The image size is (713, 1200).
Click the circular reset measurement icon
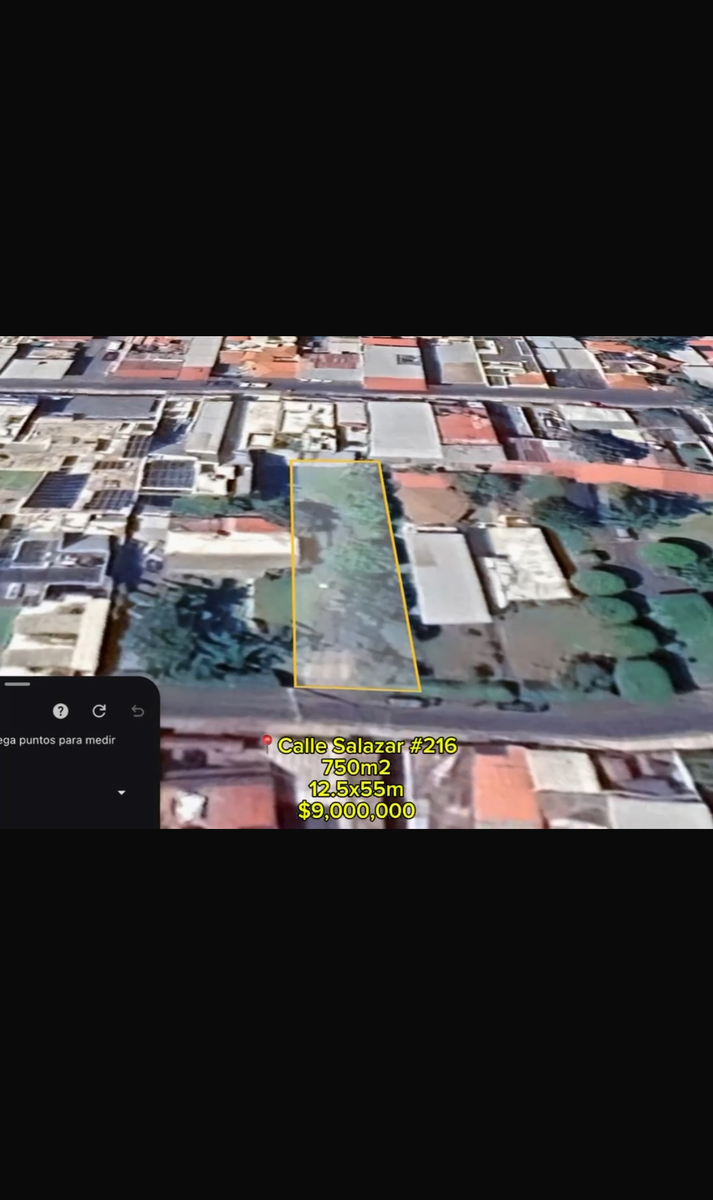coord(99,711)
